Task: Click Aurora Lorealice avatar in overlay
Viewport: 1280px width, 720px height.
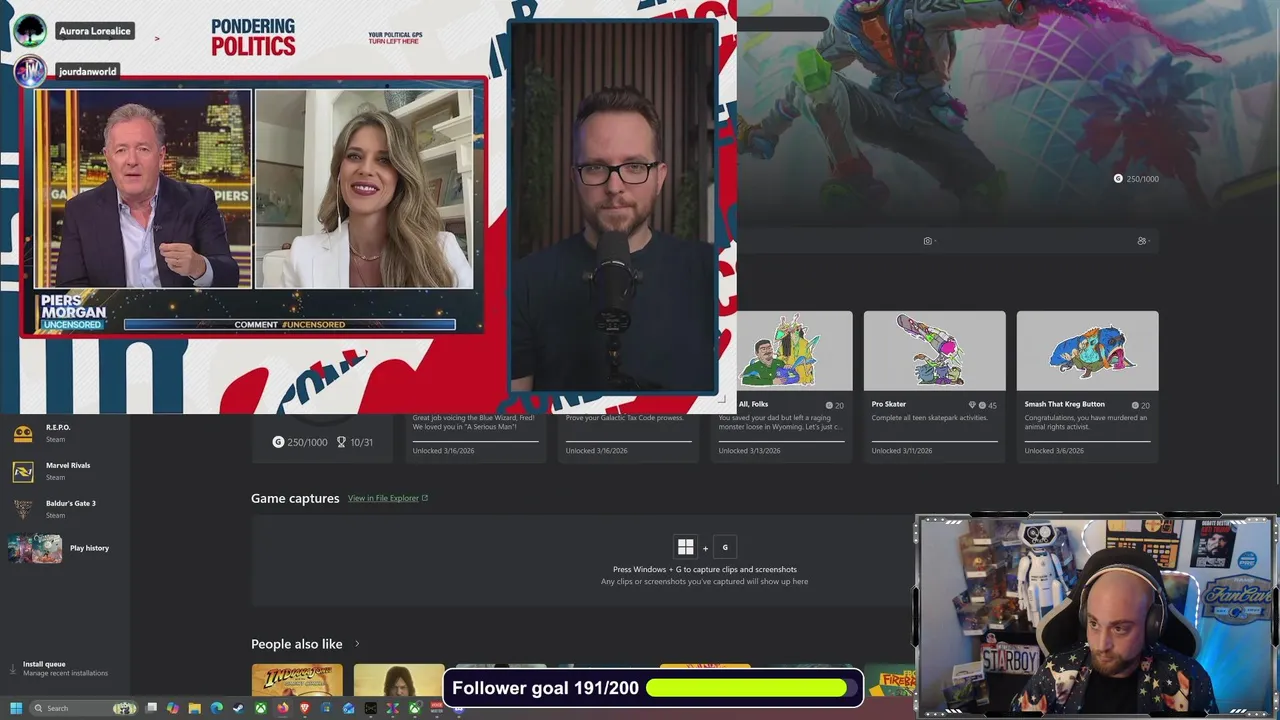Action: click(29, 31)
